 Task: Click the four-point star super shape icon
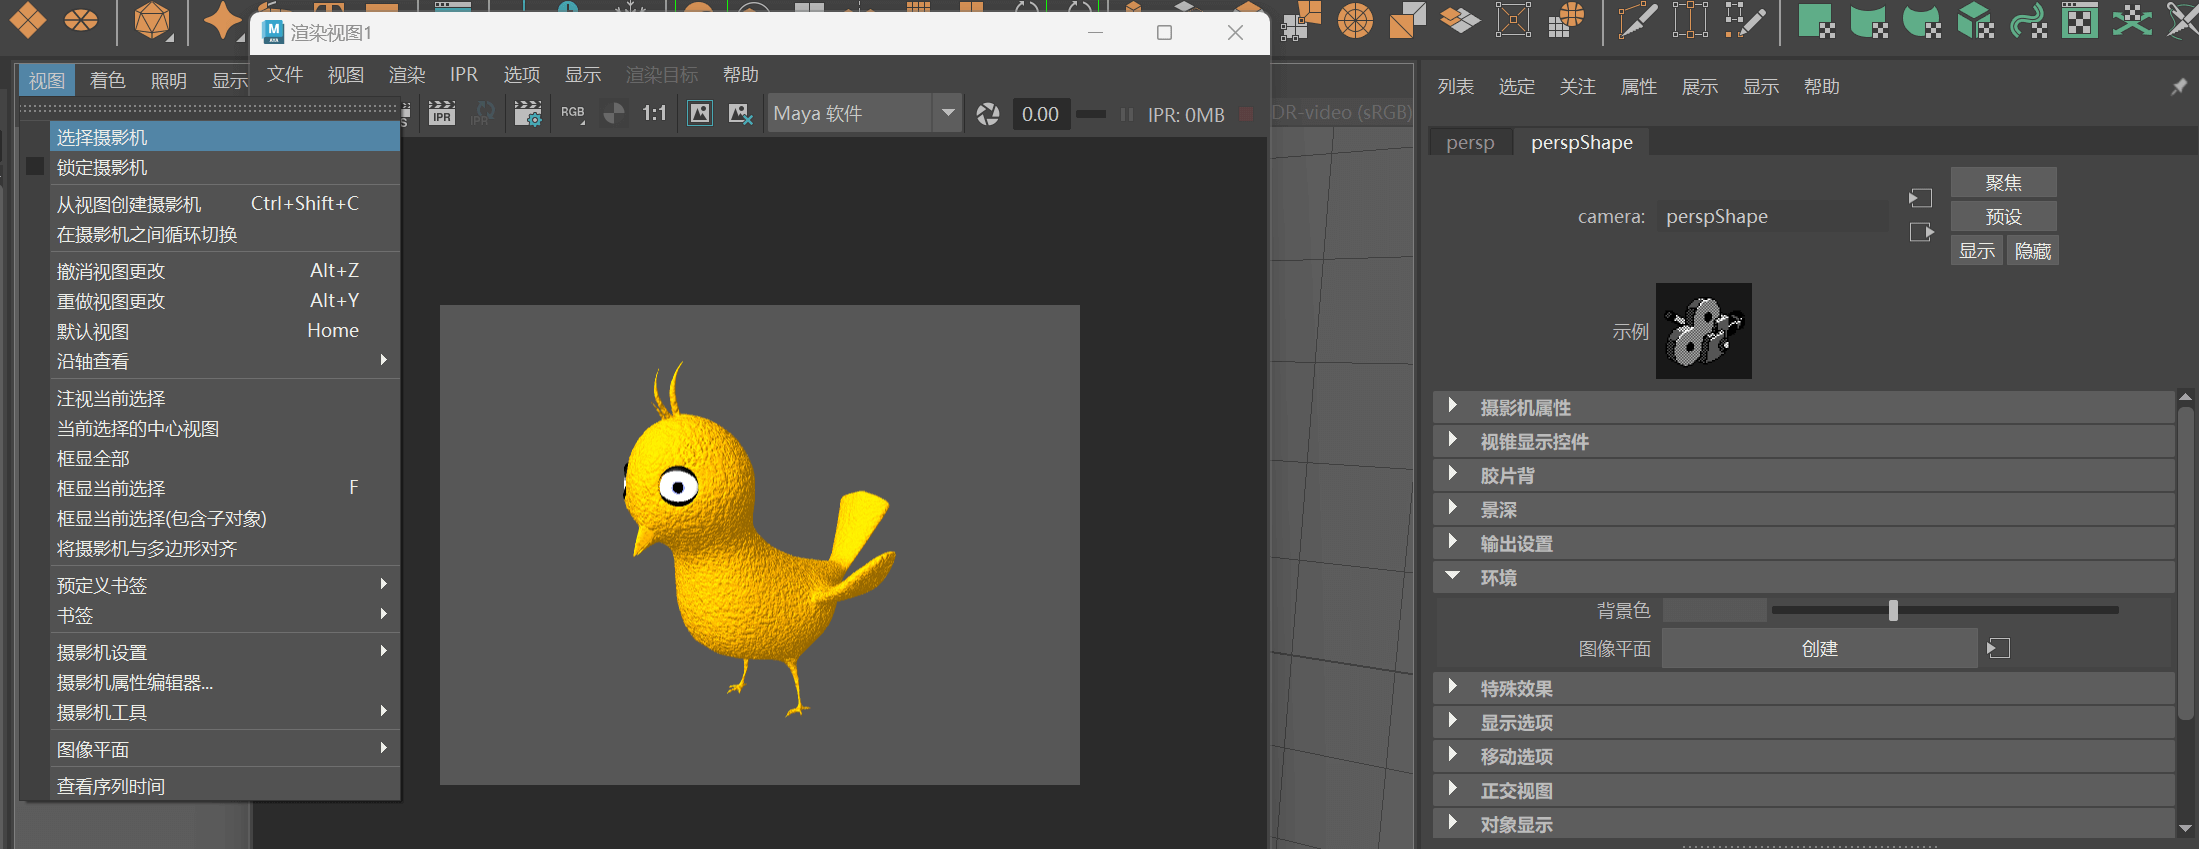click(222, 20)
